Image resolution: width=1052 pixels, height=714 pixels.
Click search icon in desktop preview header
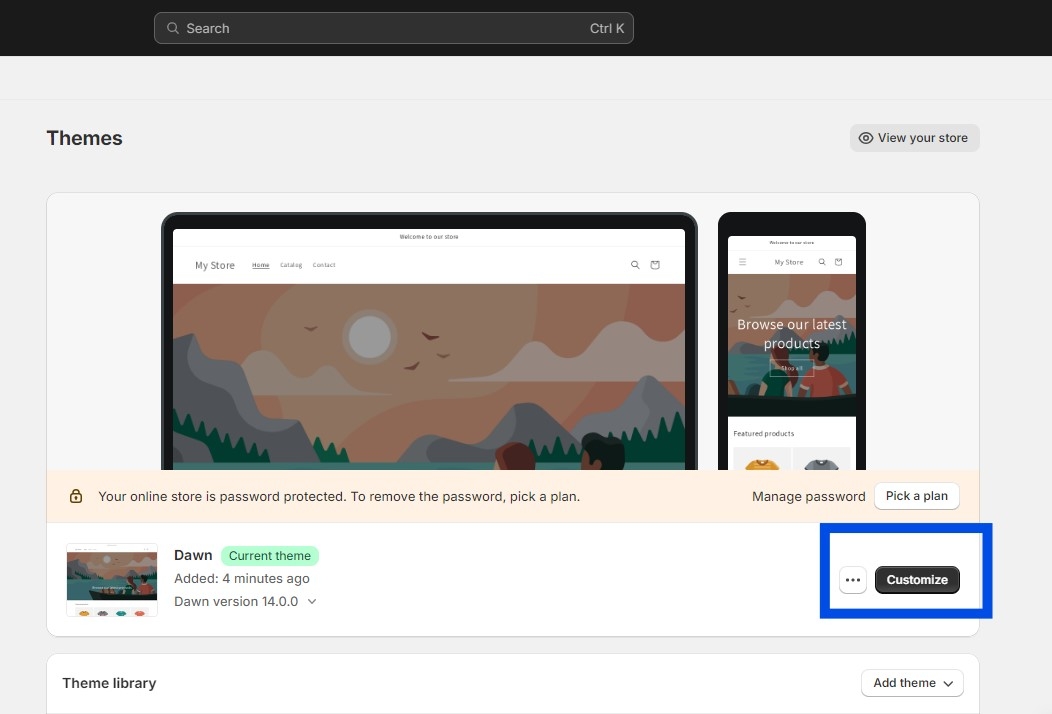click(x=635, y=265)
